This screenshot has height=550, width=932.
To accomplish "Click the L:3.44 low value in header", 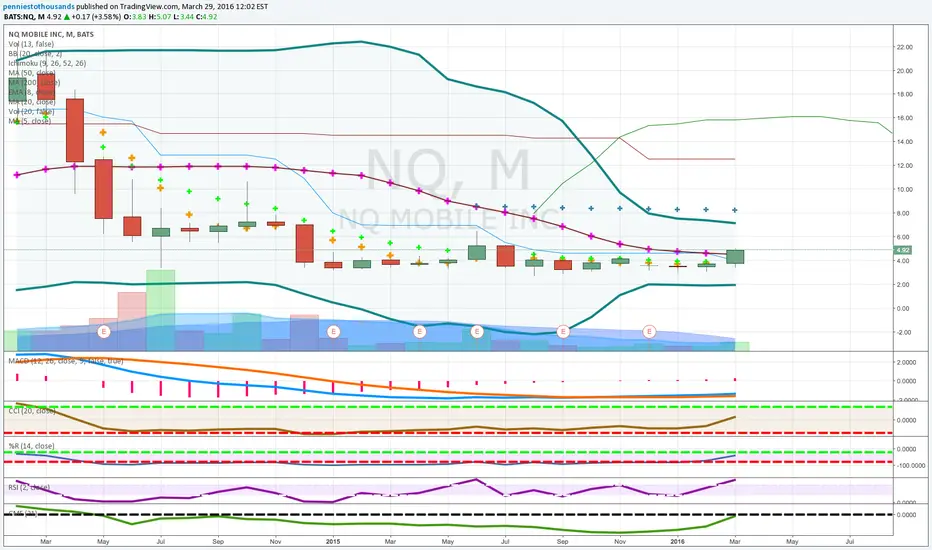I will 184,17.
